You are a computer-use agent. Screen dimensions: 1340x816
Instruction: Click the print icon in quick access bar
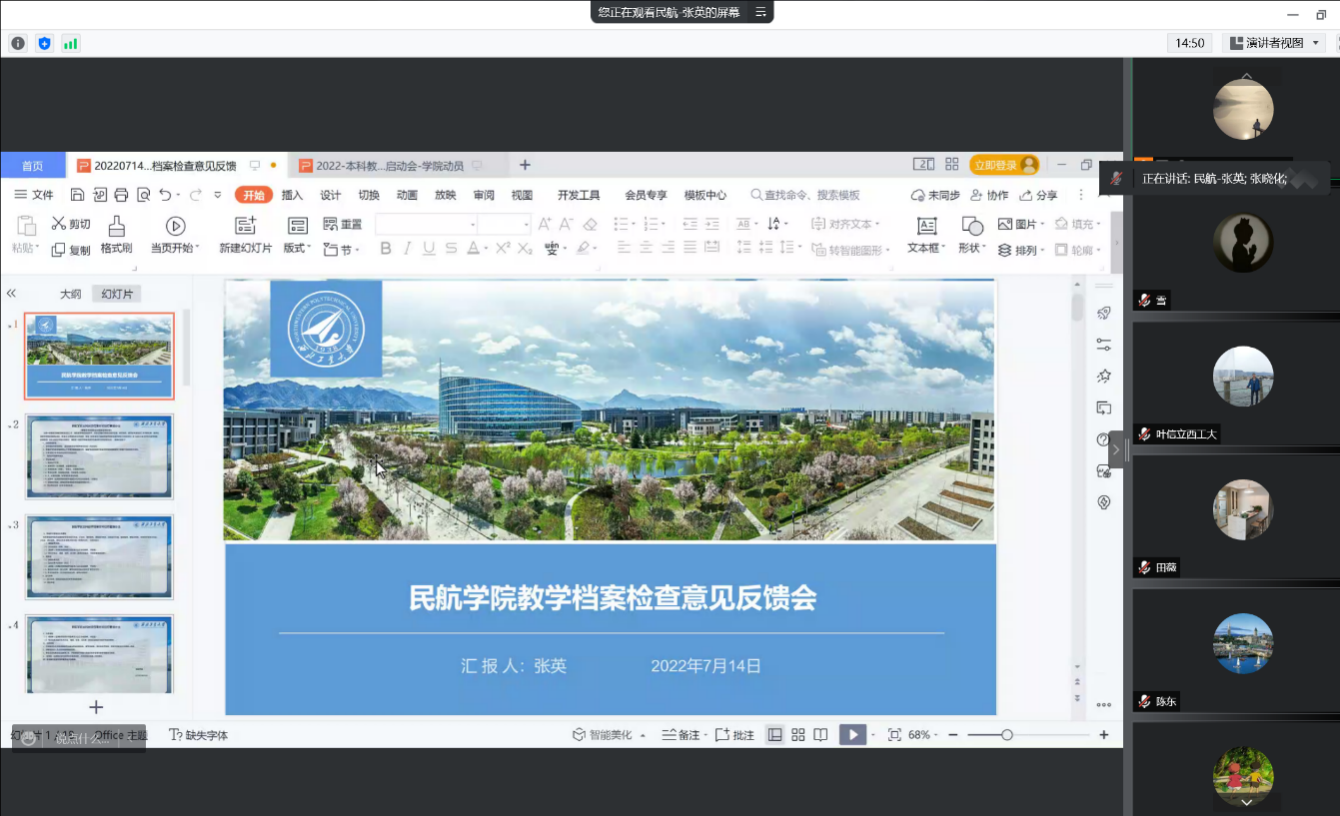click(x=121, y=195)
